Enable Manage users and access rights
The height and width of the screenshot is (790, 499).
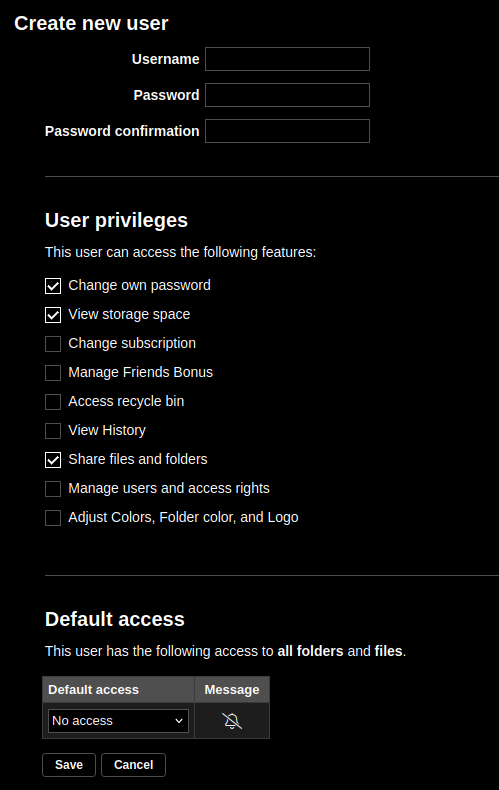coord(53,489)
